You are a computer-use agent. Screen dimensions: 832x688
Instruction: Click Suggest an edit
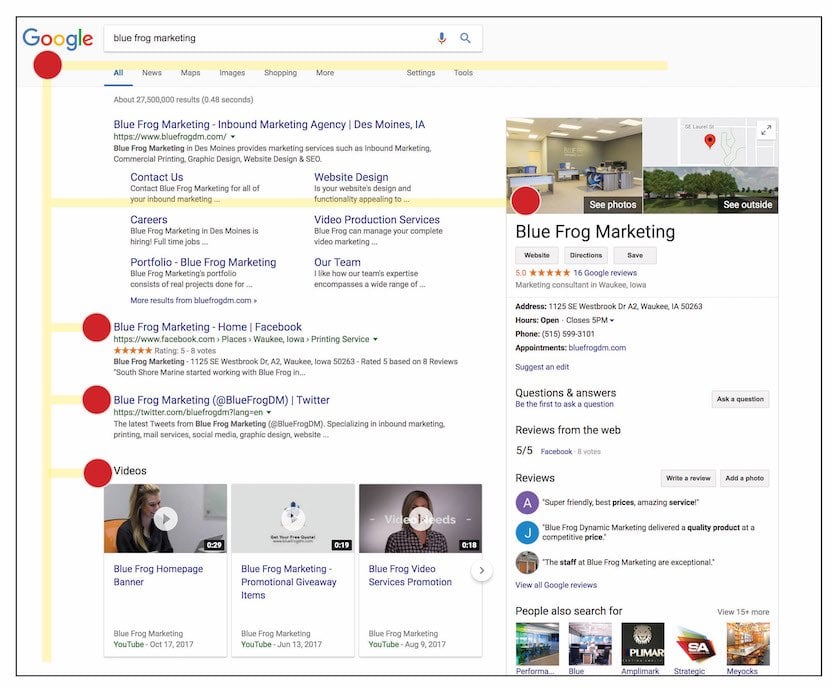[x=542, y=367]
